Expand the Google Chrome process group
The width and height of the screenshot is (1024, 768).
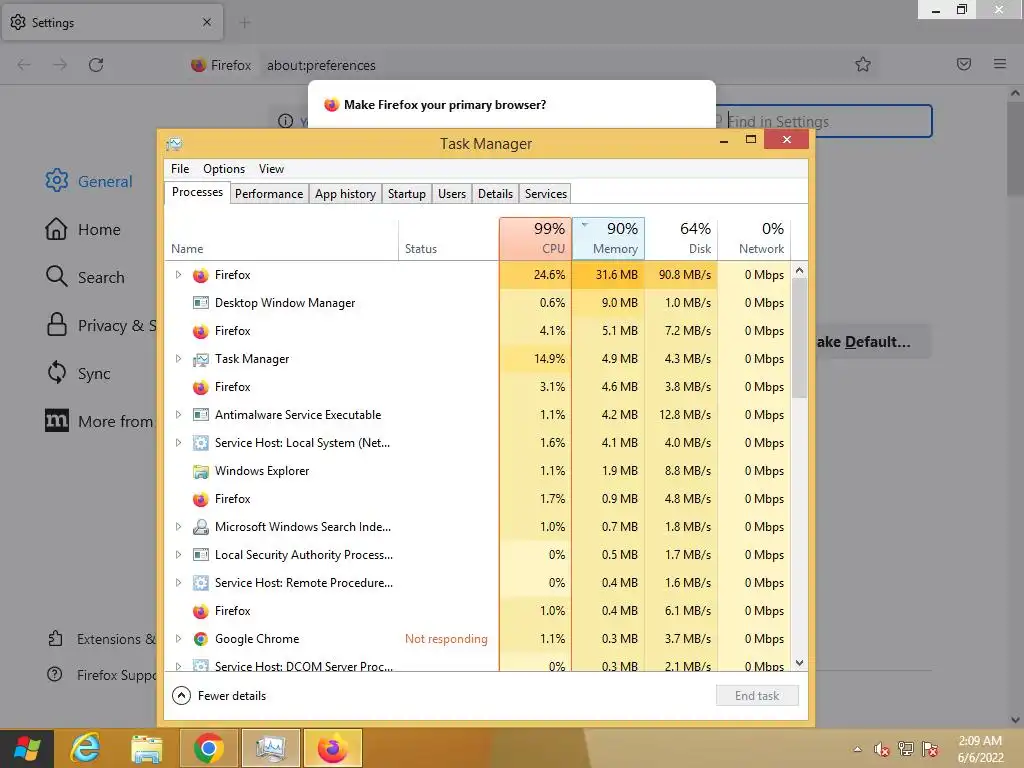point(178,639)
